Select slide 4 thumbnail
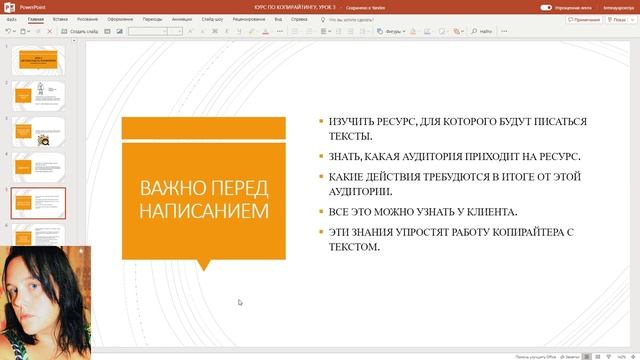 click(x=38, y=167)
